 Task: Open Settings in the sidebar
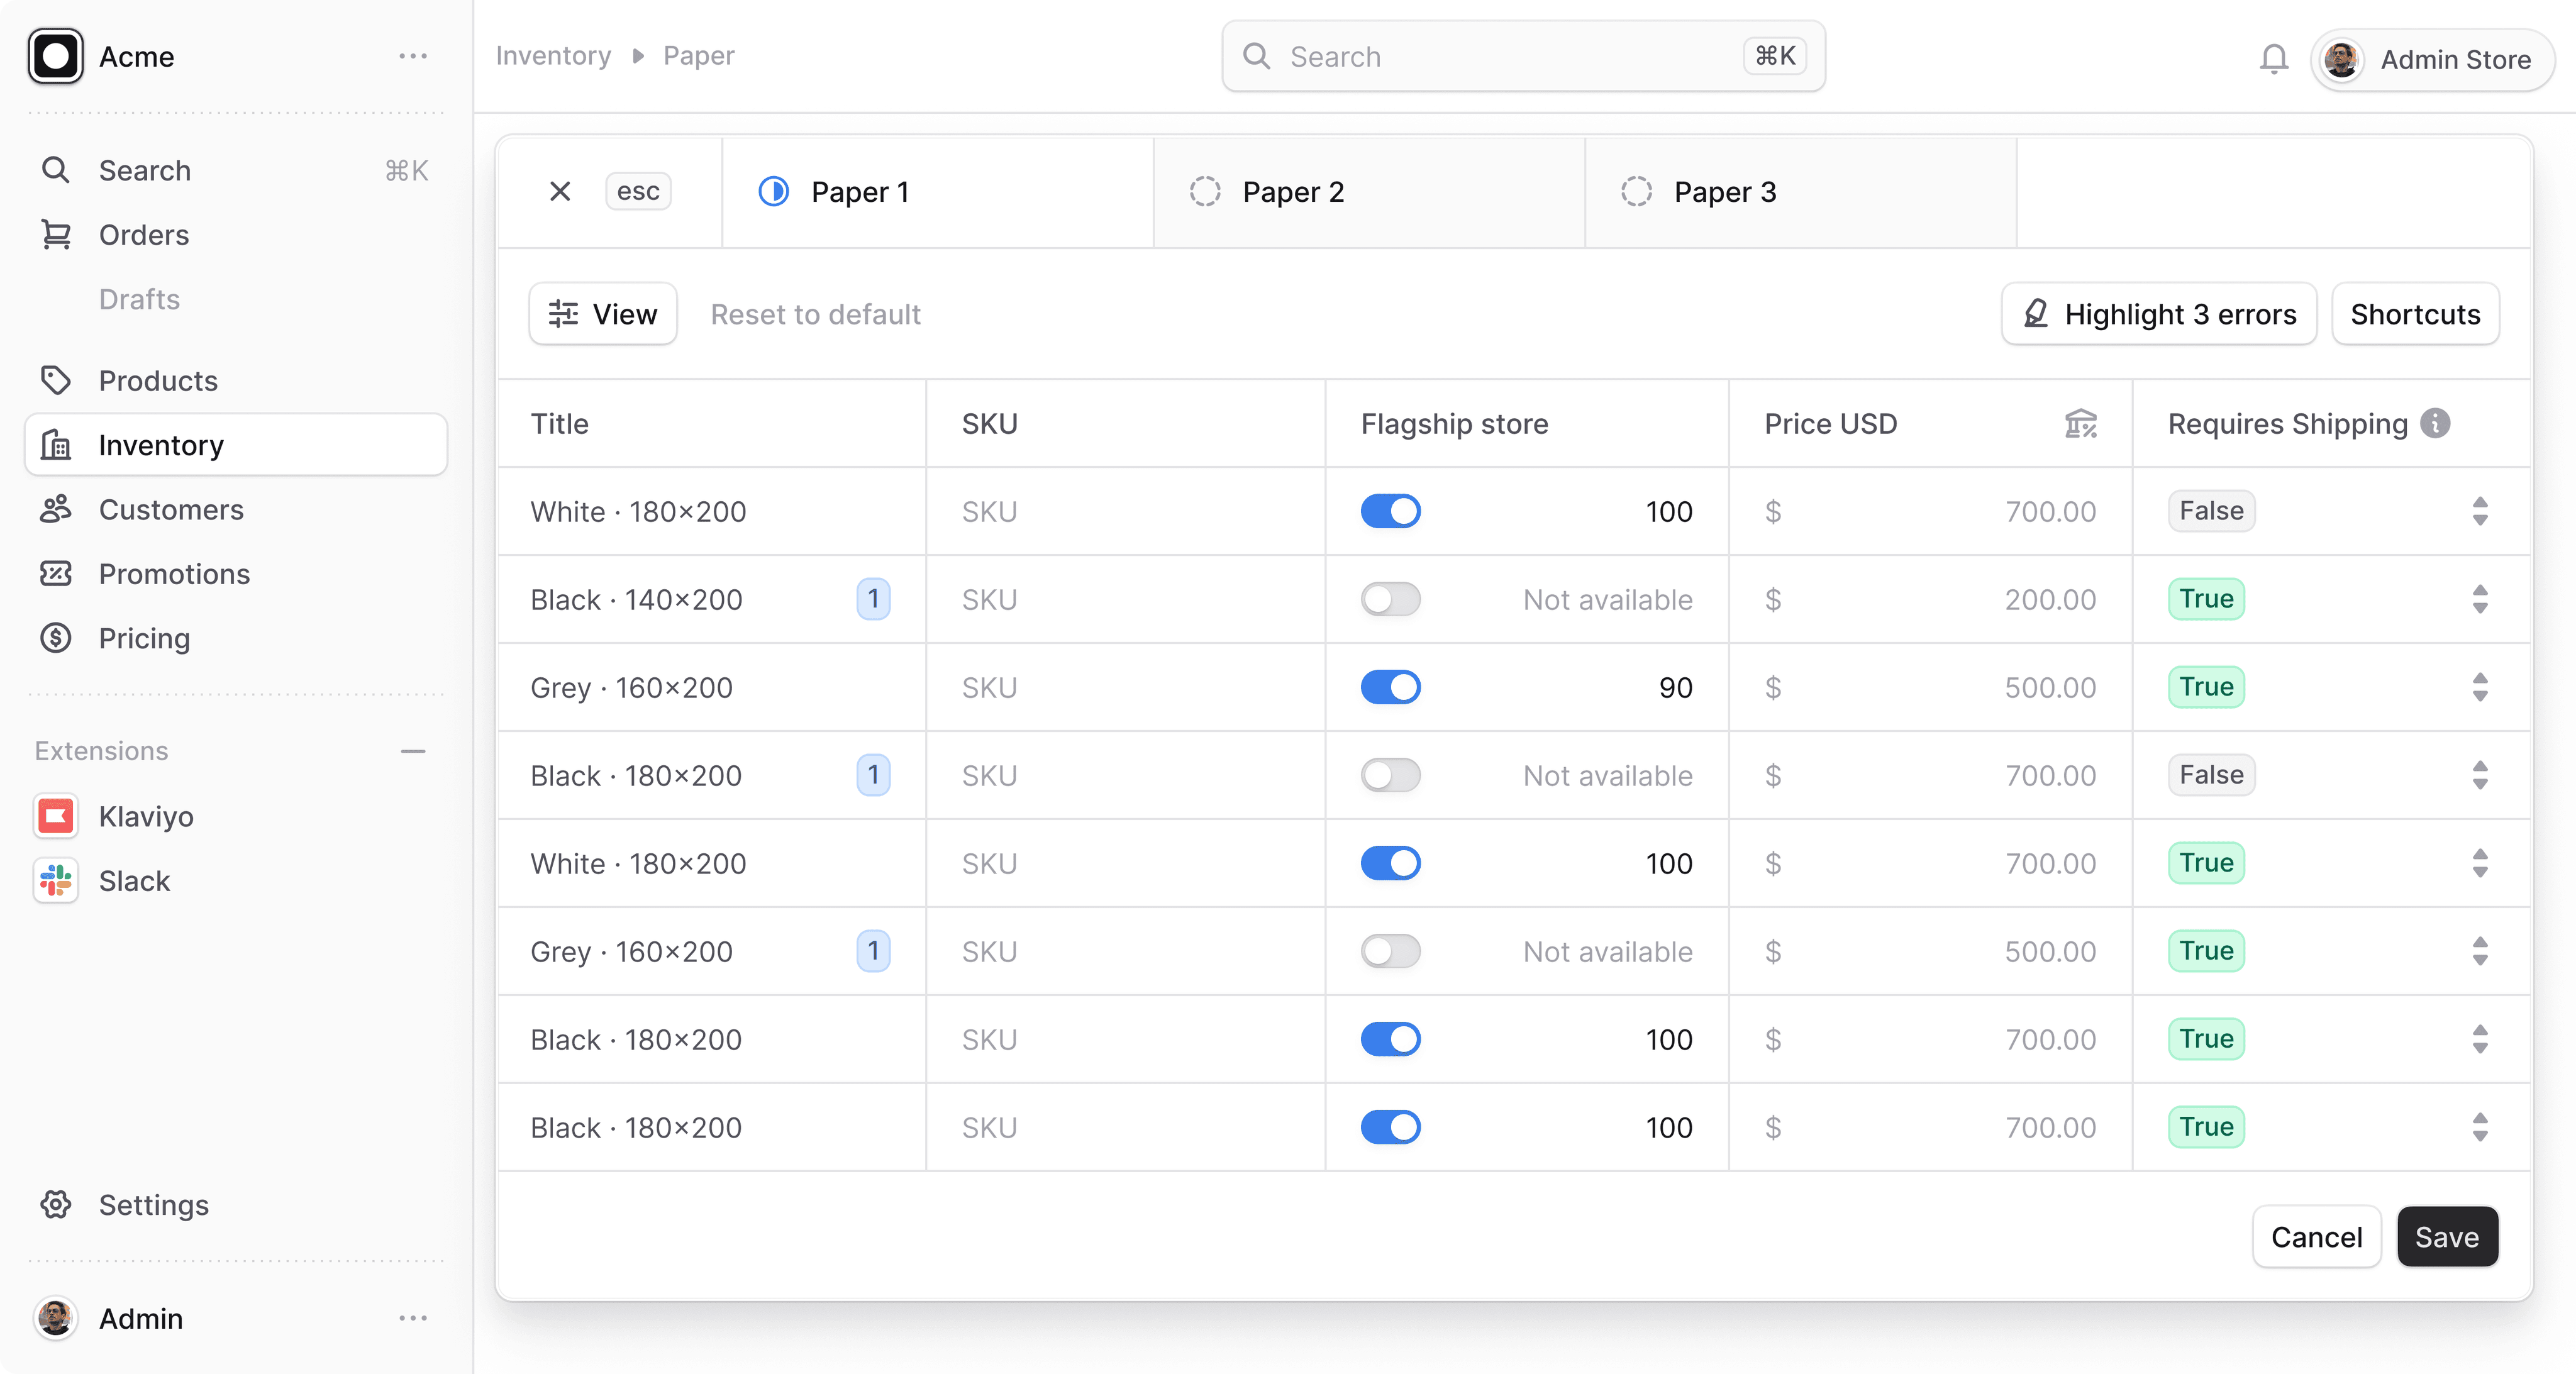[153, 1205]
